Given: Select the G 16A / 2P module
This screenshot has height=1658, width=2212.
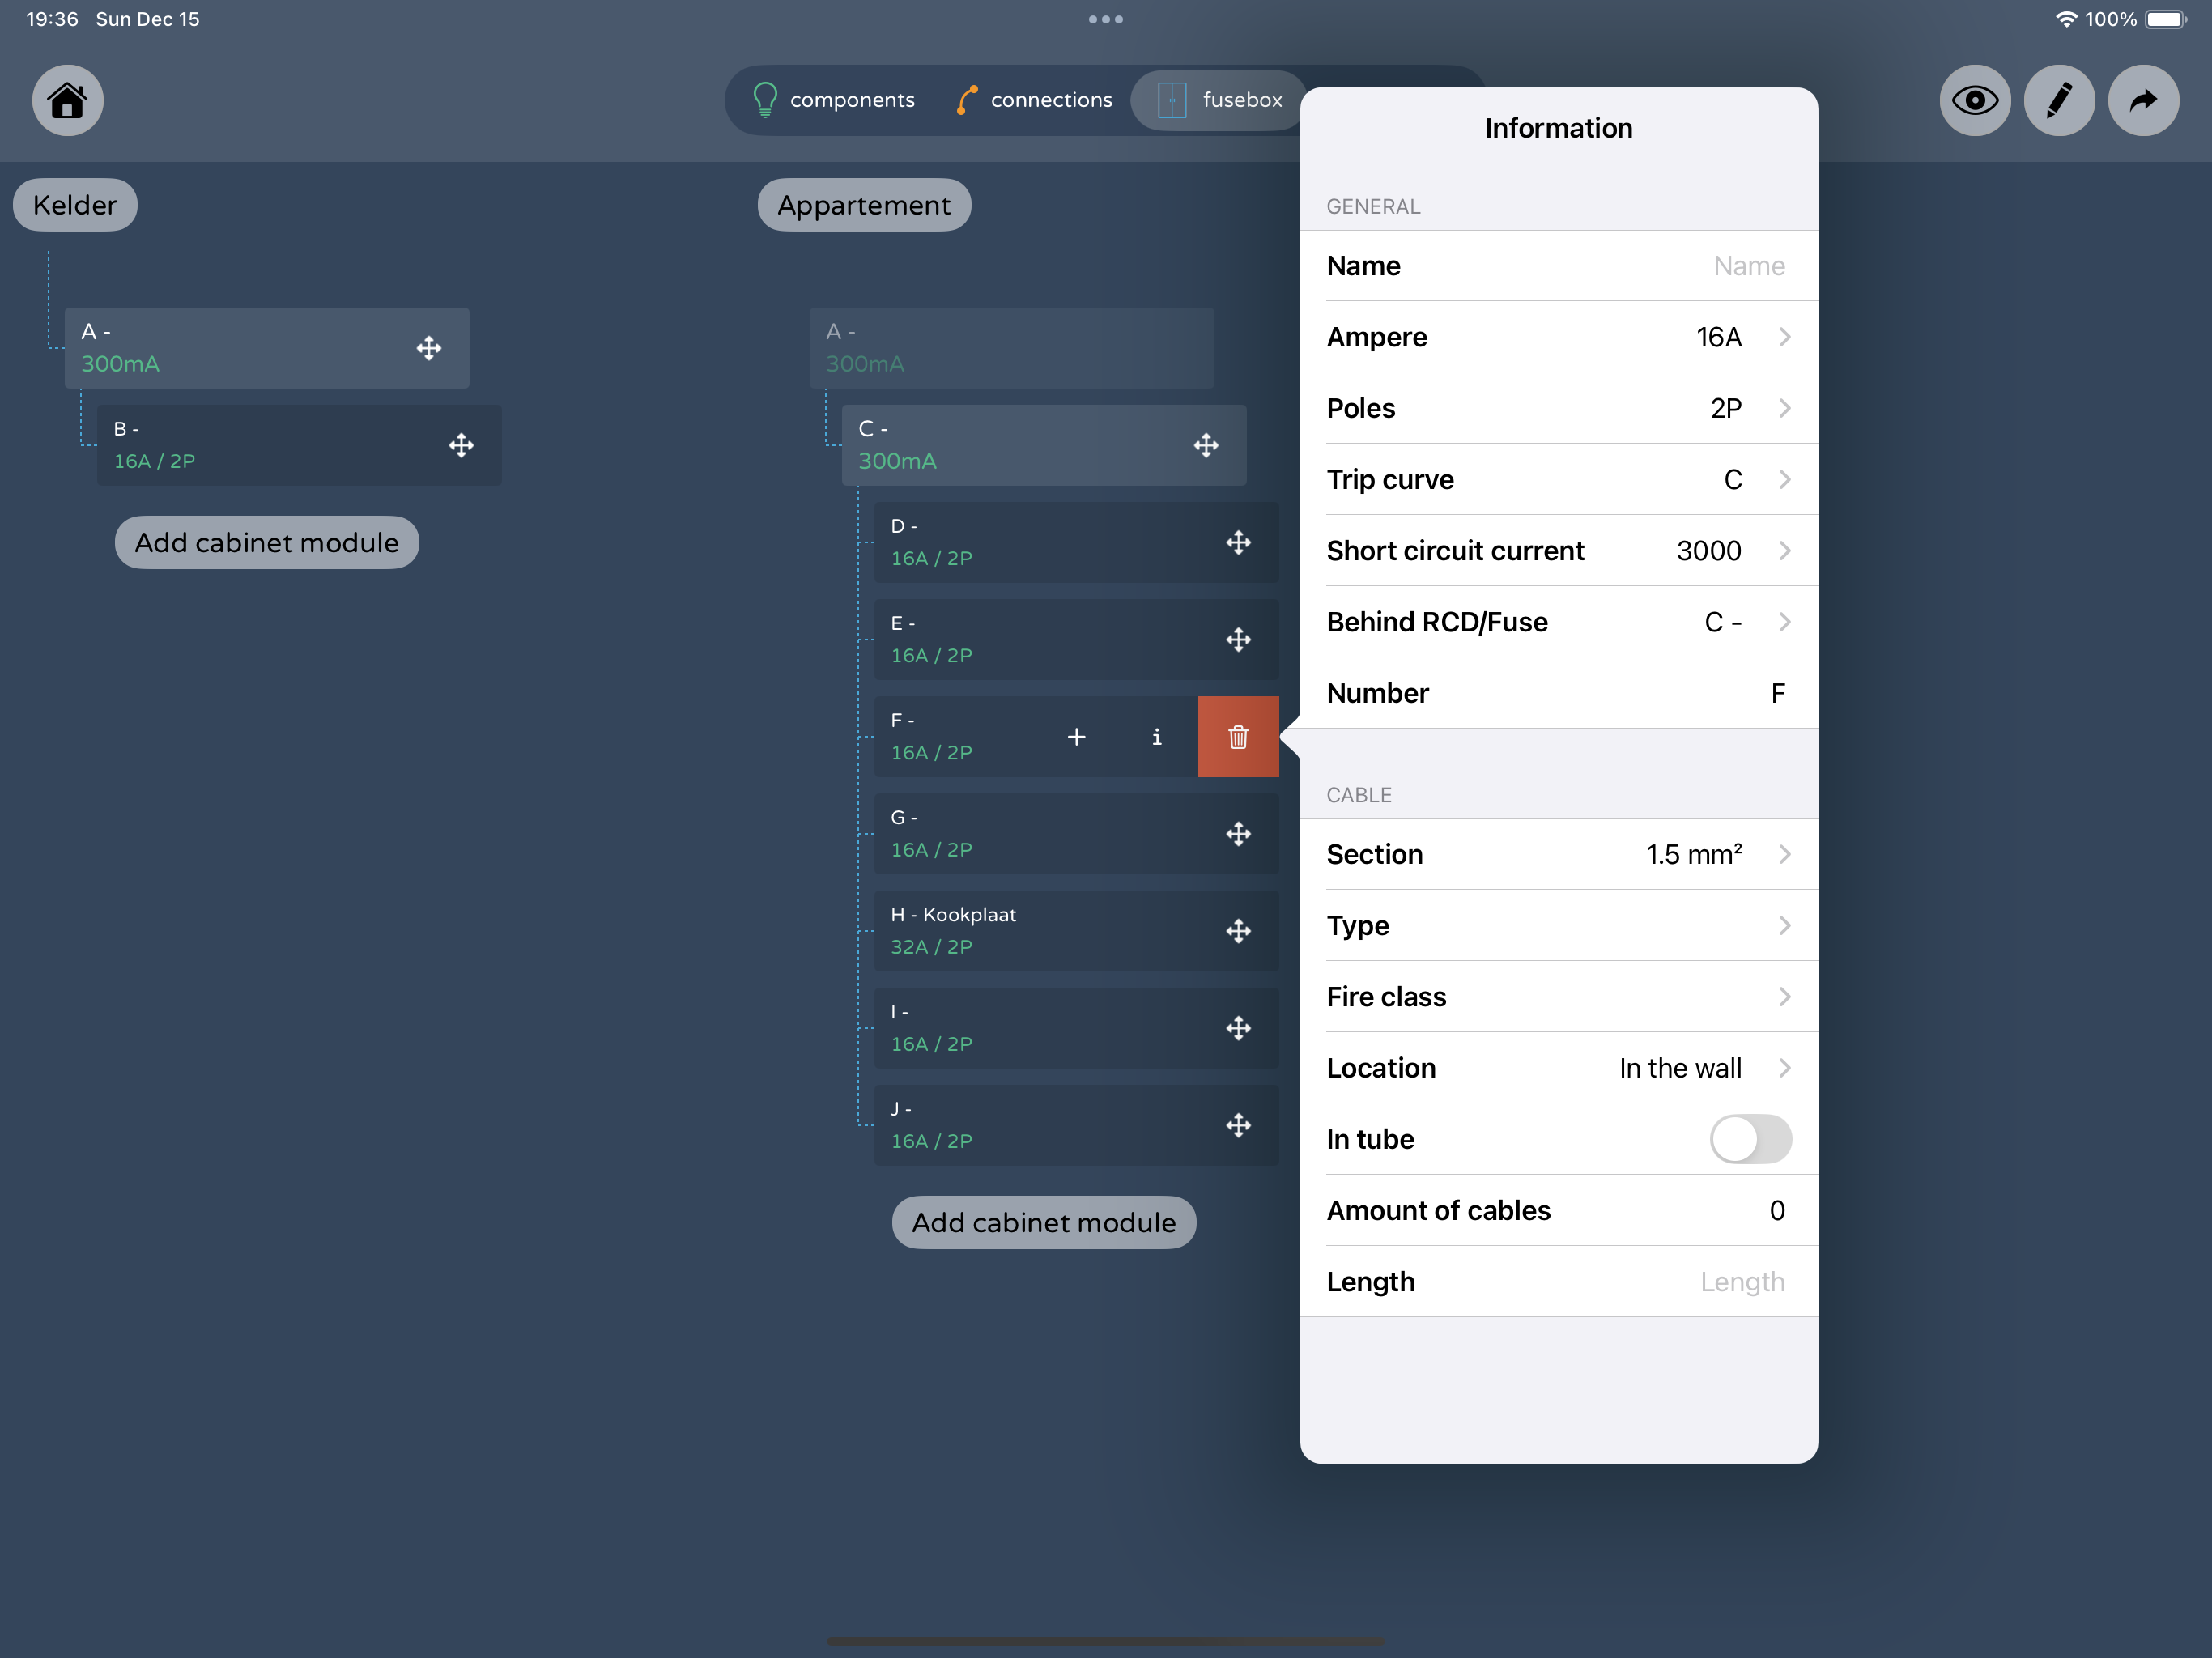Looking at the screenshot, I should pyautogui.click(x=1076, y=833).
